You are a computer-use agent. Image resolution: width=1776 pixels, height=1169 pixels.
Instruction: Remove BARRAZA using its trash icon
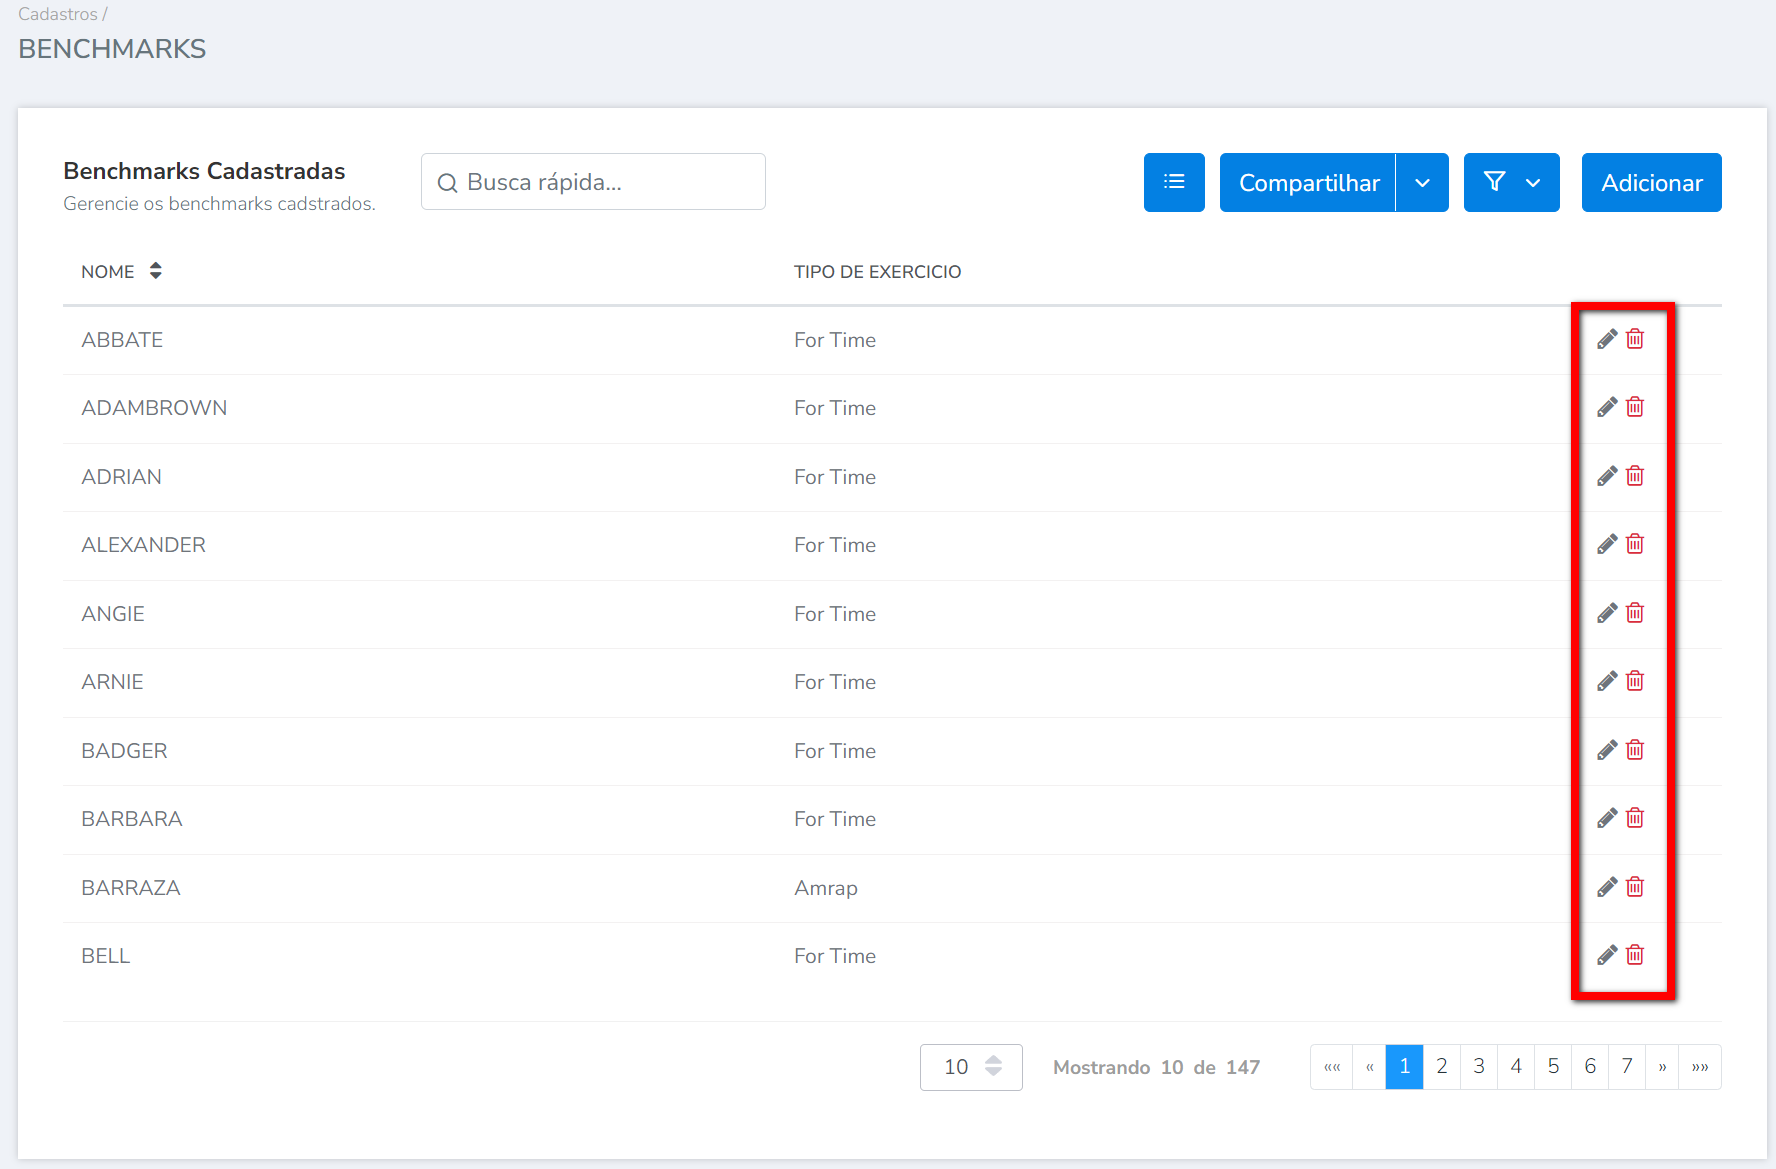click(x=1635, y=887)
